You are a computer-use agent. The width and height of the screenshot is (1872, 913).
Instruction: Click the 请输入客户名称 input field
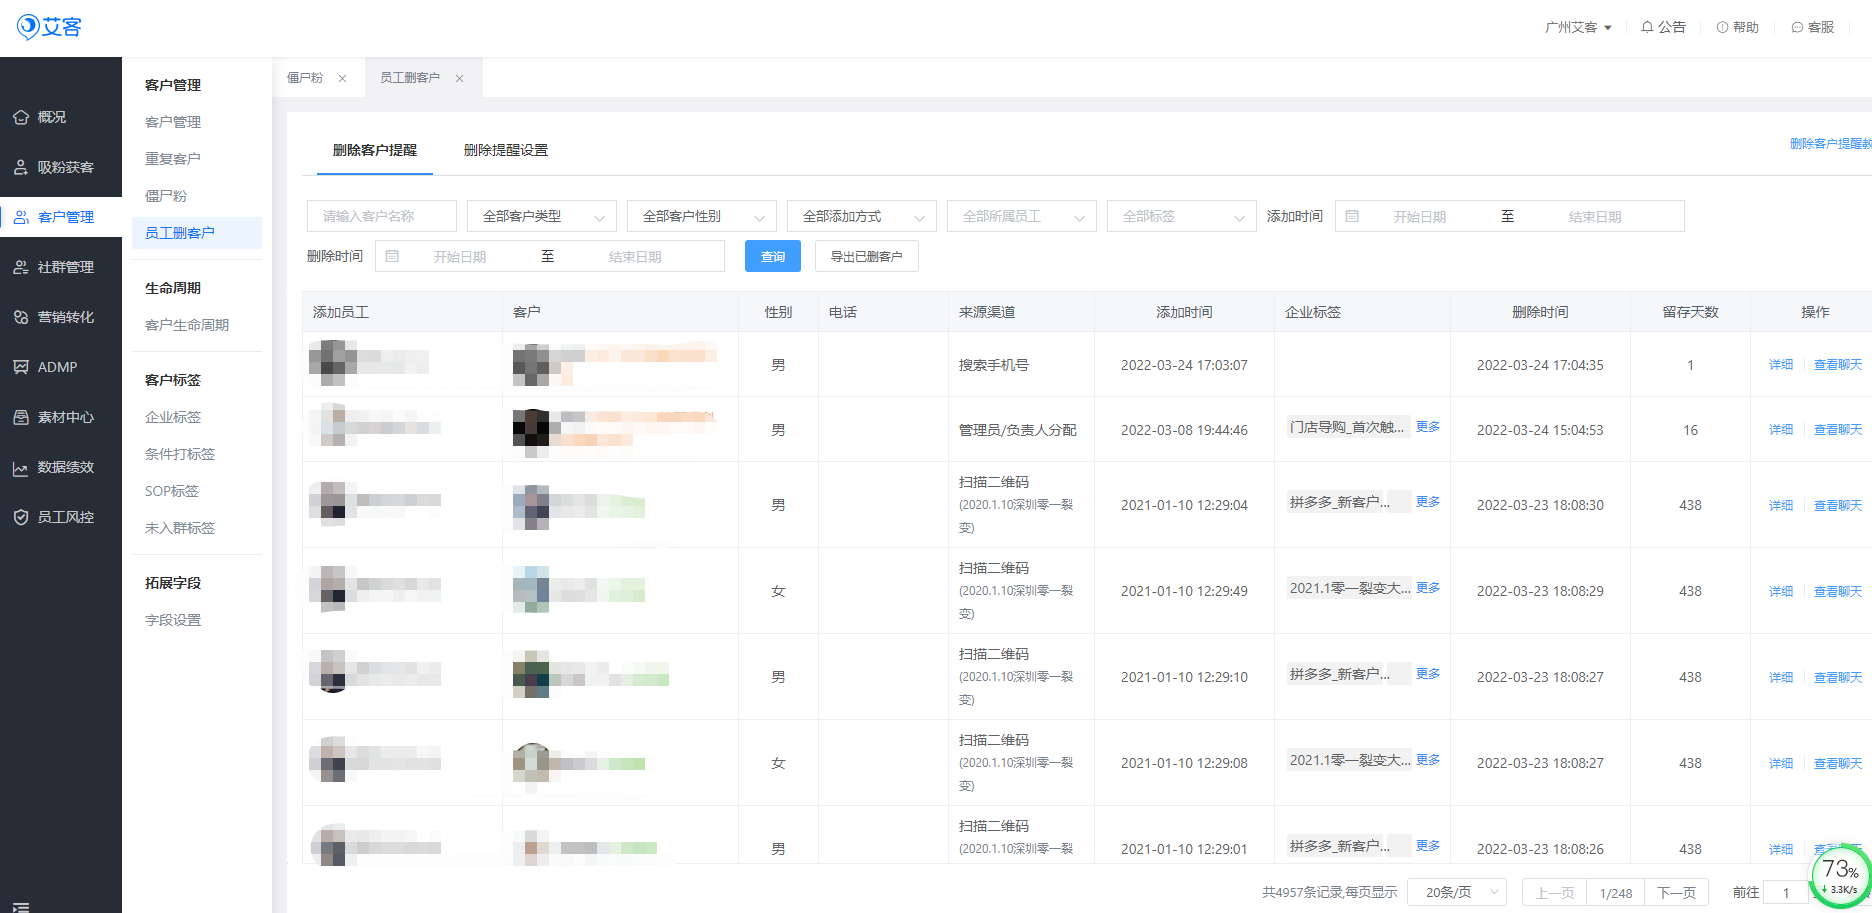(381, 216)
